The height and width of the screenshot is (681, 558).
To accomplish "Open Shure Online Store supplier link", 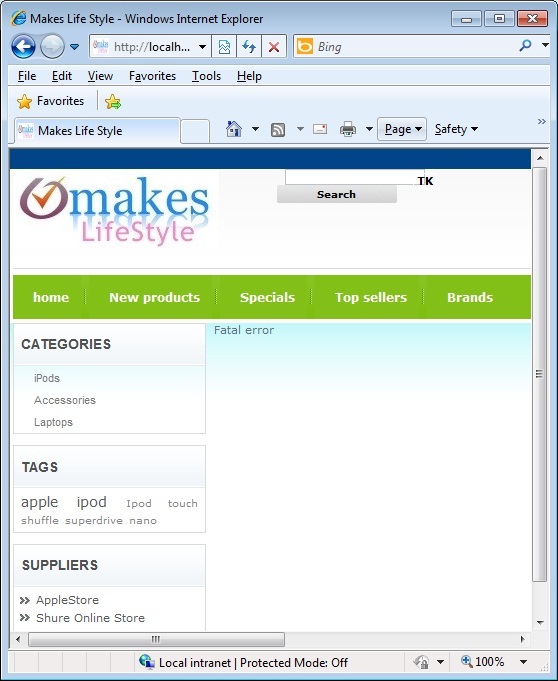I will click(90, 618).
